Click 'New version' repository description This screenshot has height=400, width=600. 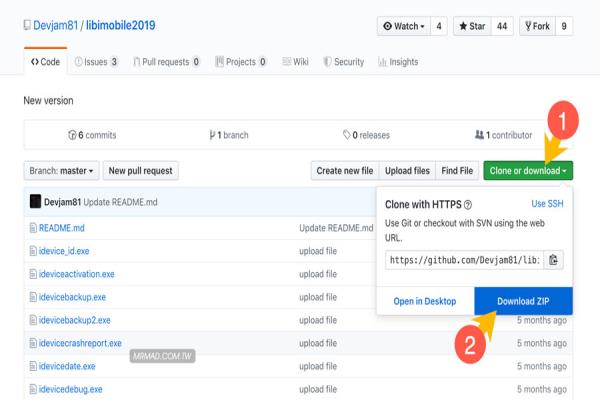coord(48,100)
